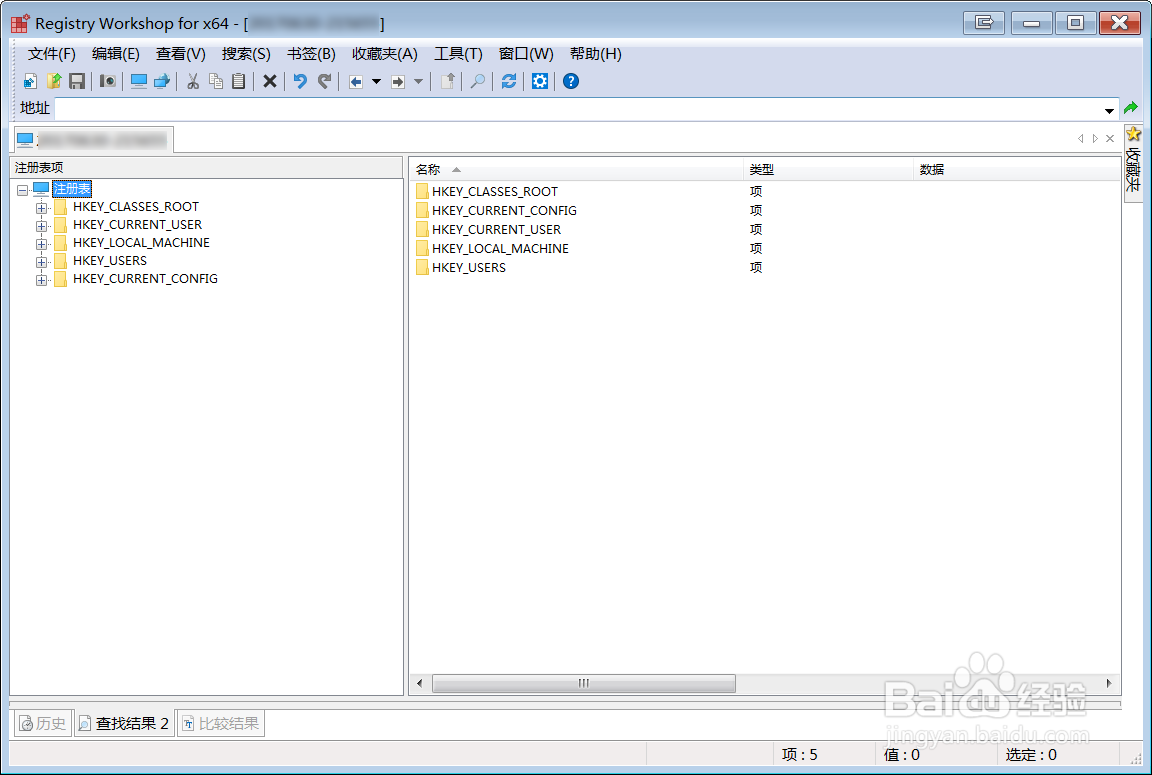Click the up one level icon
The image size is (1152, 775).
[x=447, y=82]
